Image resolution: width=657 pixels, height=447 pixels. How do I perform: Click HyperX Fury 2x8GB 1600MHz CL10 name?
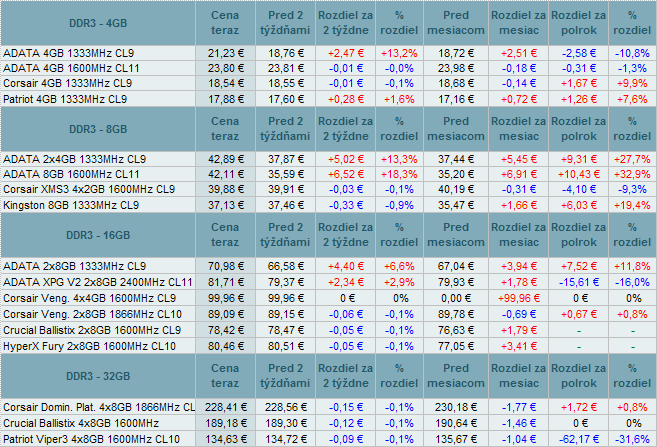point(89,346)
